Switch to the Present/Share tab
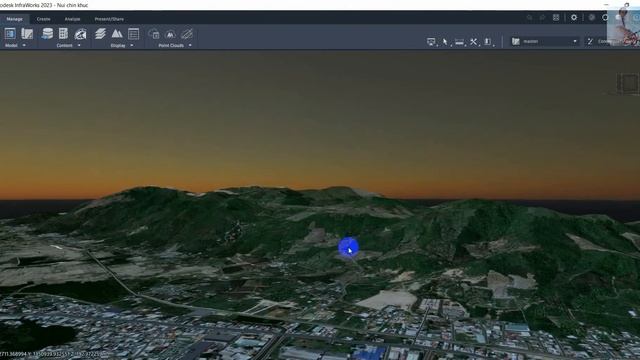Viewport: 640px width, 360px height. point(109,19)
